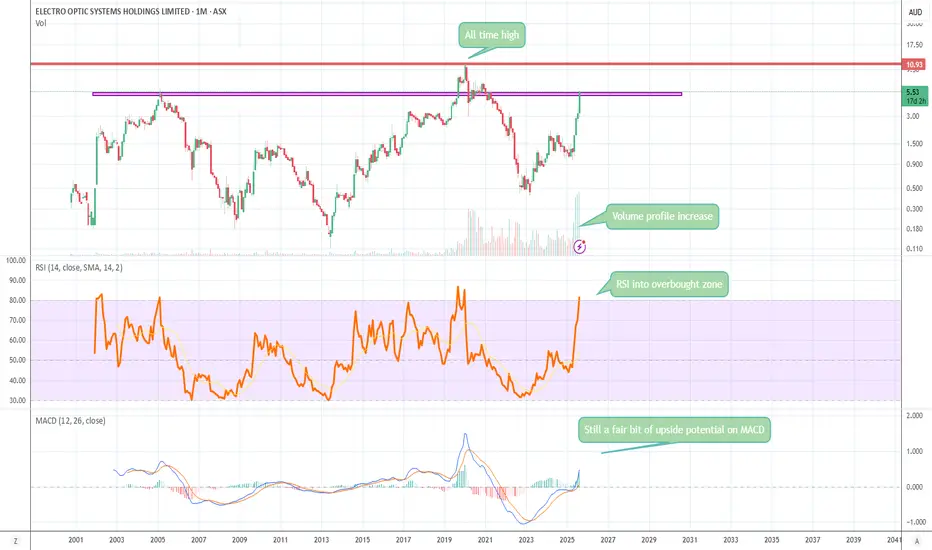The height and width of the screenshot is (550, 932).
Task: Click the 2019 year label
Action: click(x=444, y=540)
